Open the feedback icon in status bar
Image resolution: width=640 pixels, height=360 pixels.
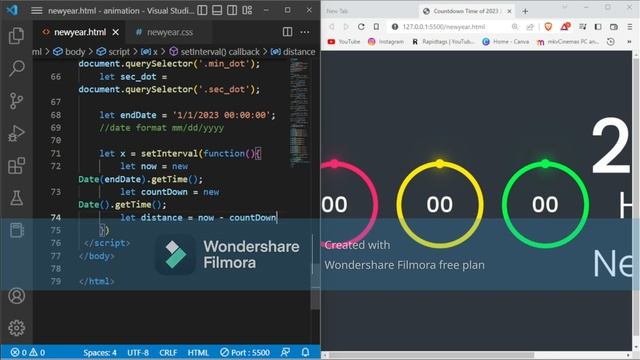tap(285, 352)
